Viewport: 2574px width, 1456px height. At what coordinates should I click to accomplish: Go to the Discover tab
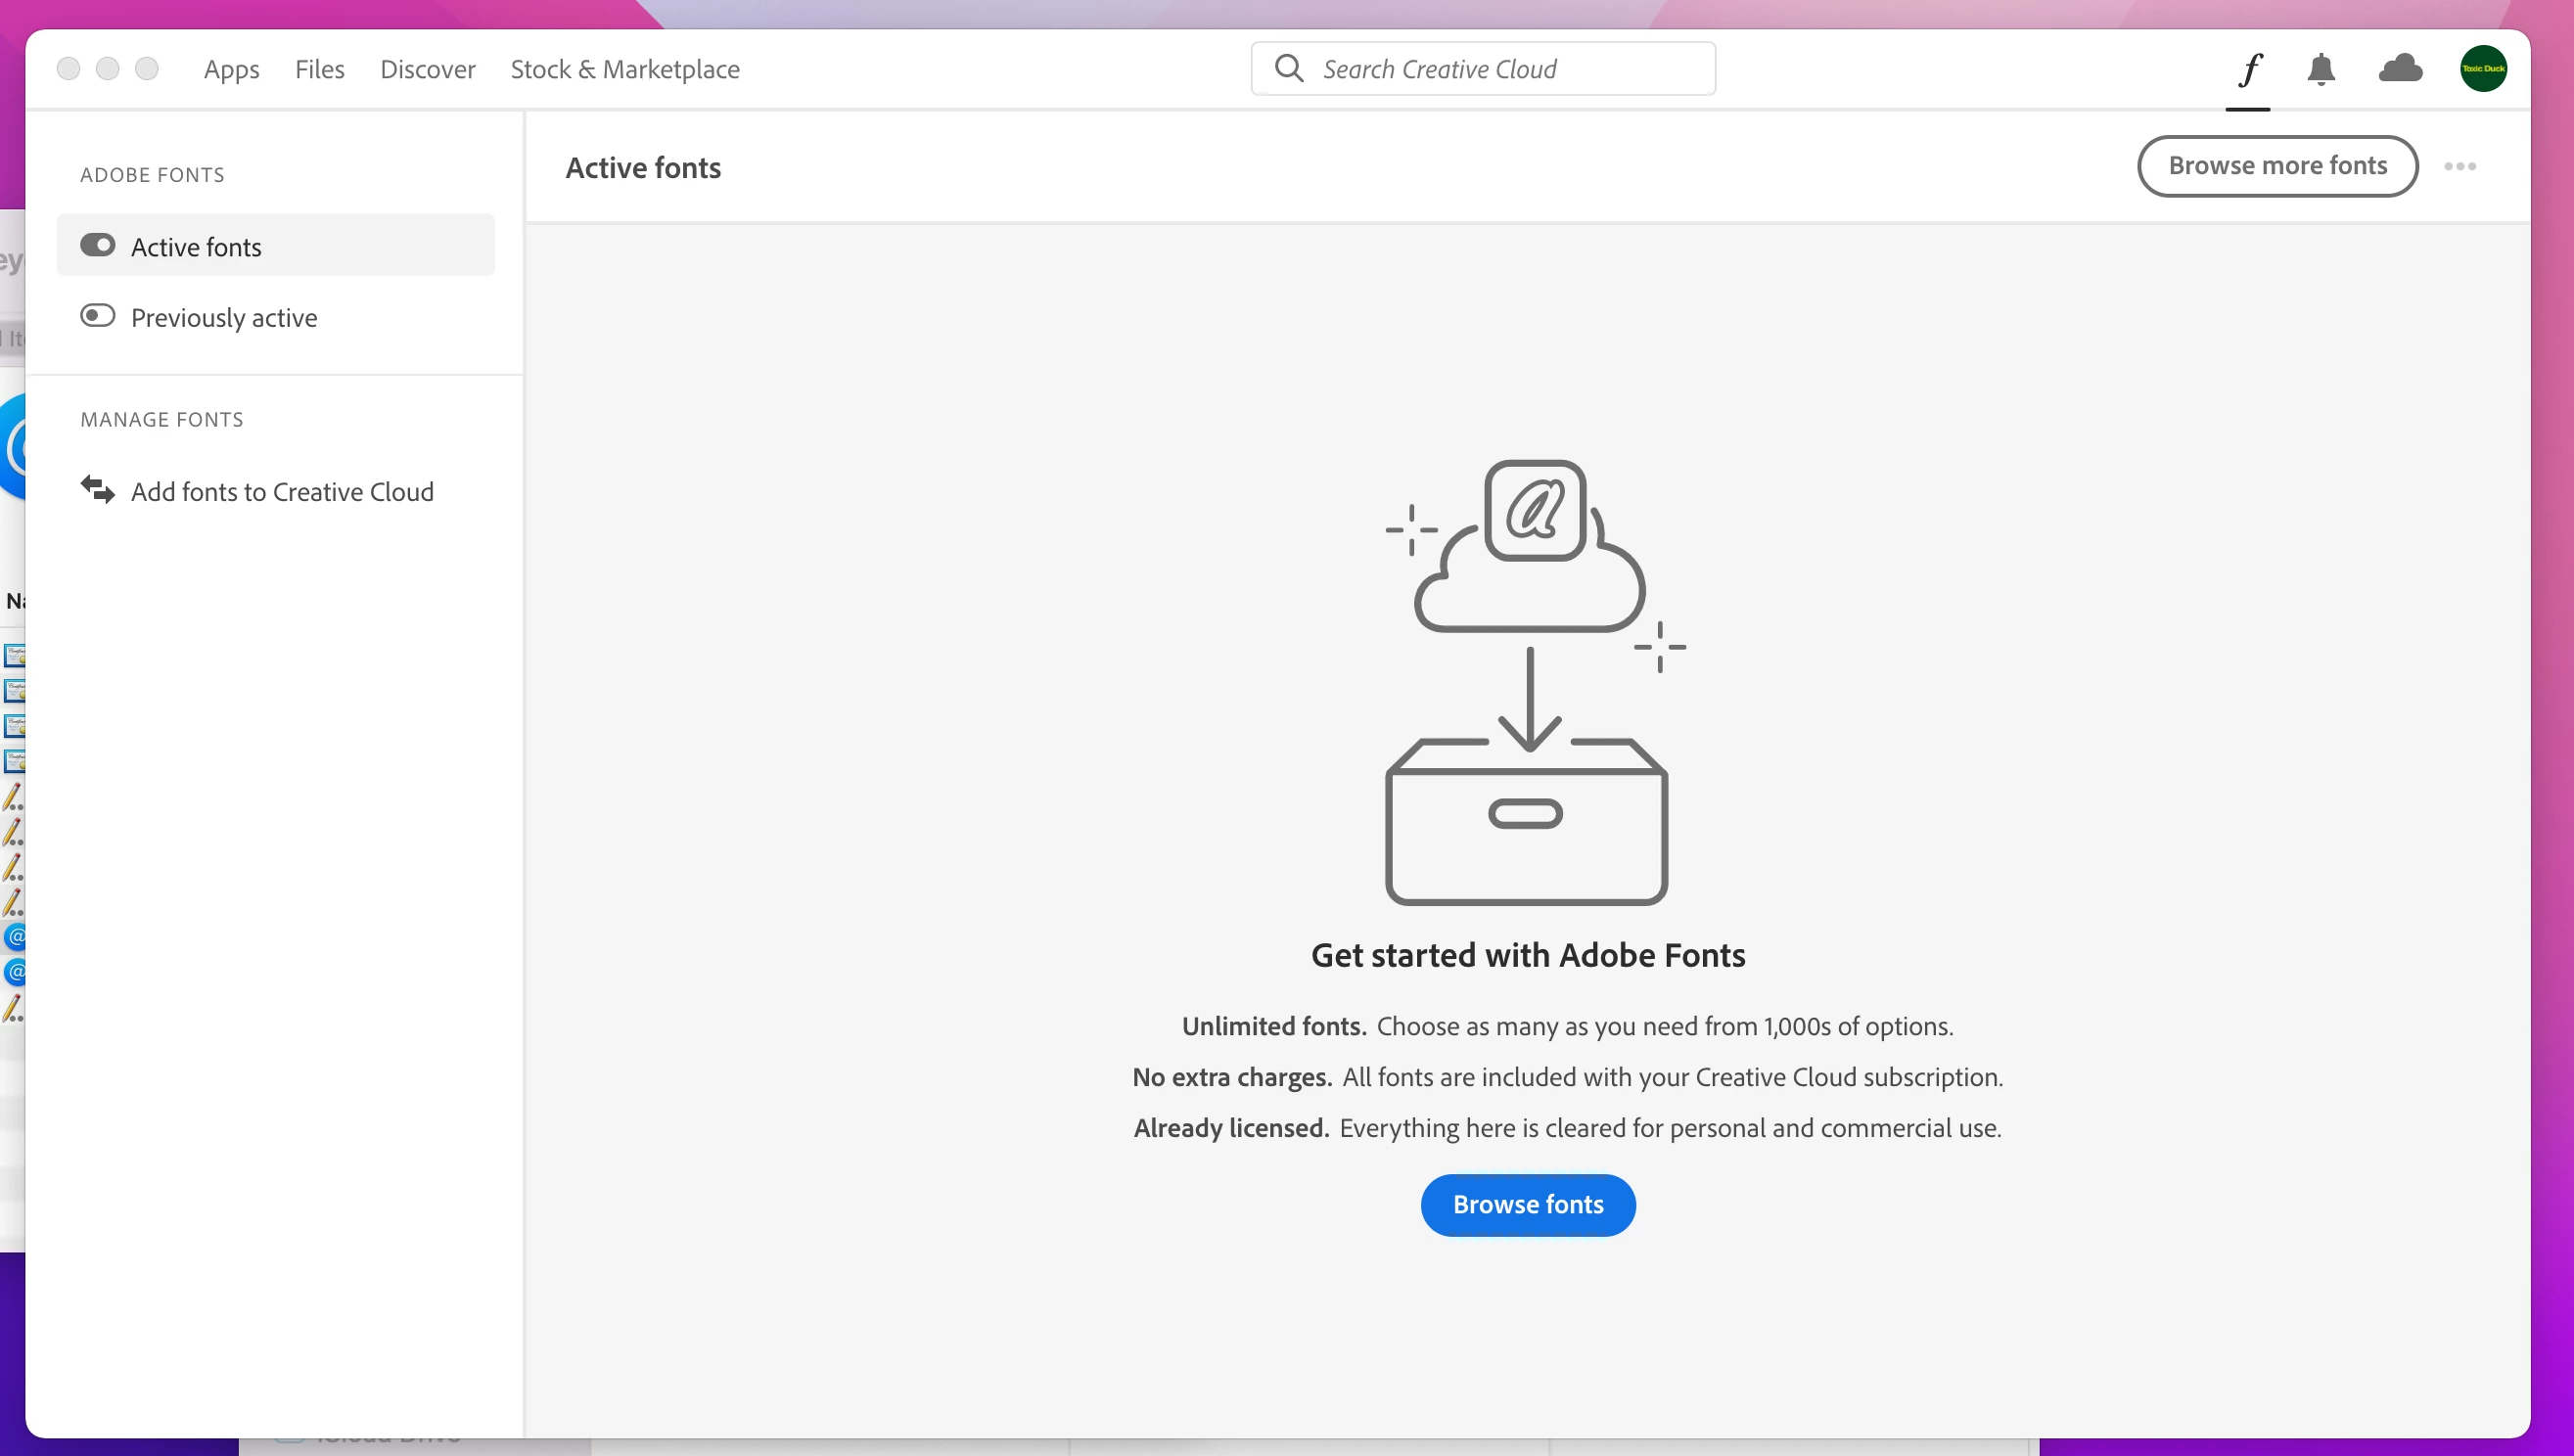427,69
